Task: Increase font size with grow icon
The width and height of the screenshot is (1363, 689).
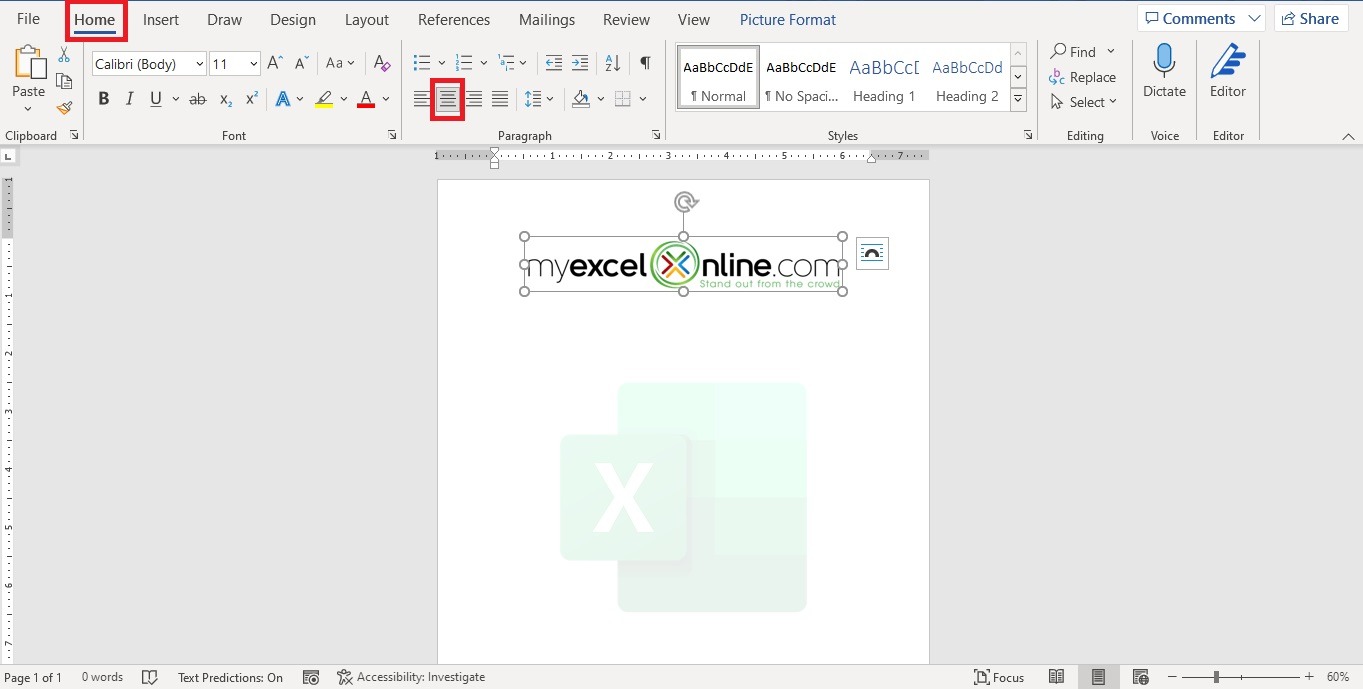Action: [275, 63]
